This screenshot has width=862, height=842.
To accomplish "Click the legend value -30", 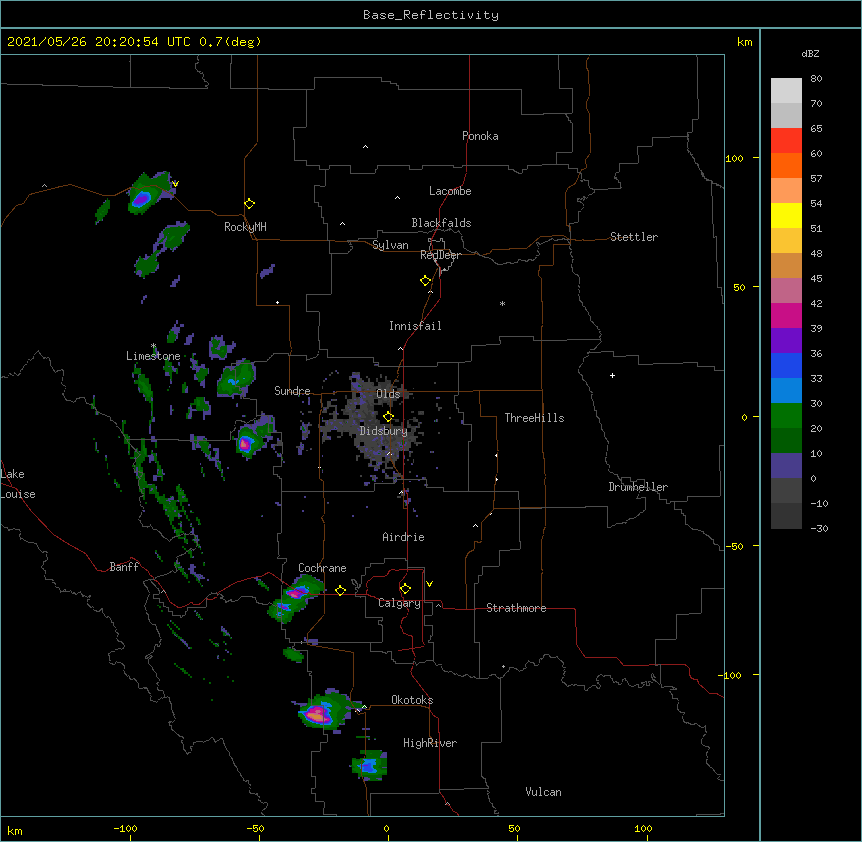I will (819, 529).
